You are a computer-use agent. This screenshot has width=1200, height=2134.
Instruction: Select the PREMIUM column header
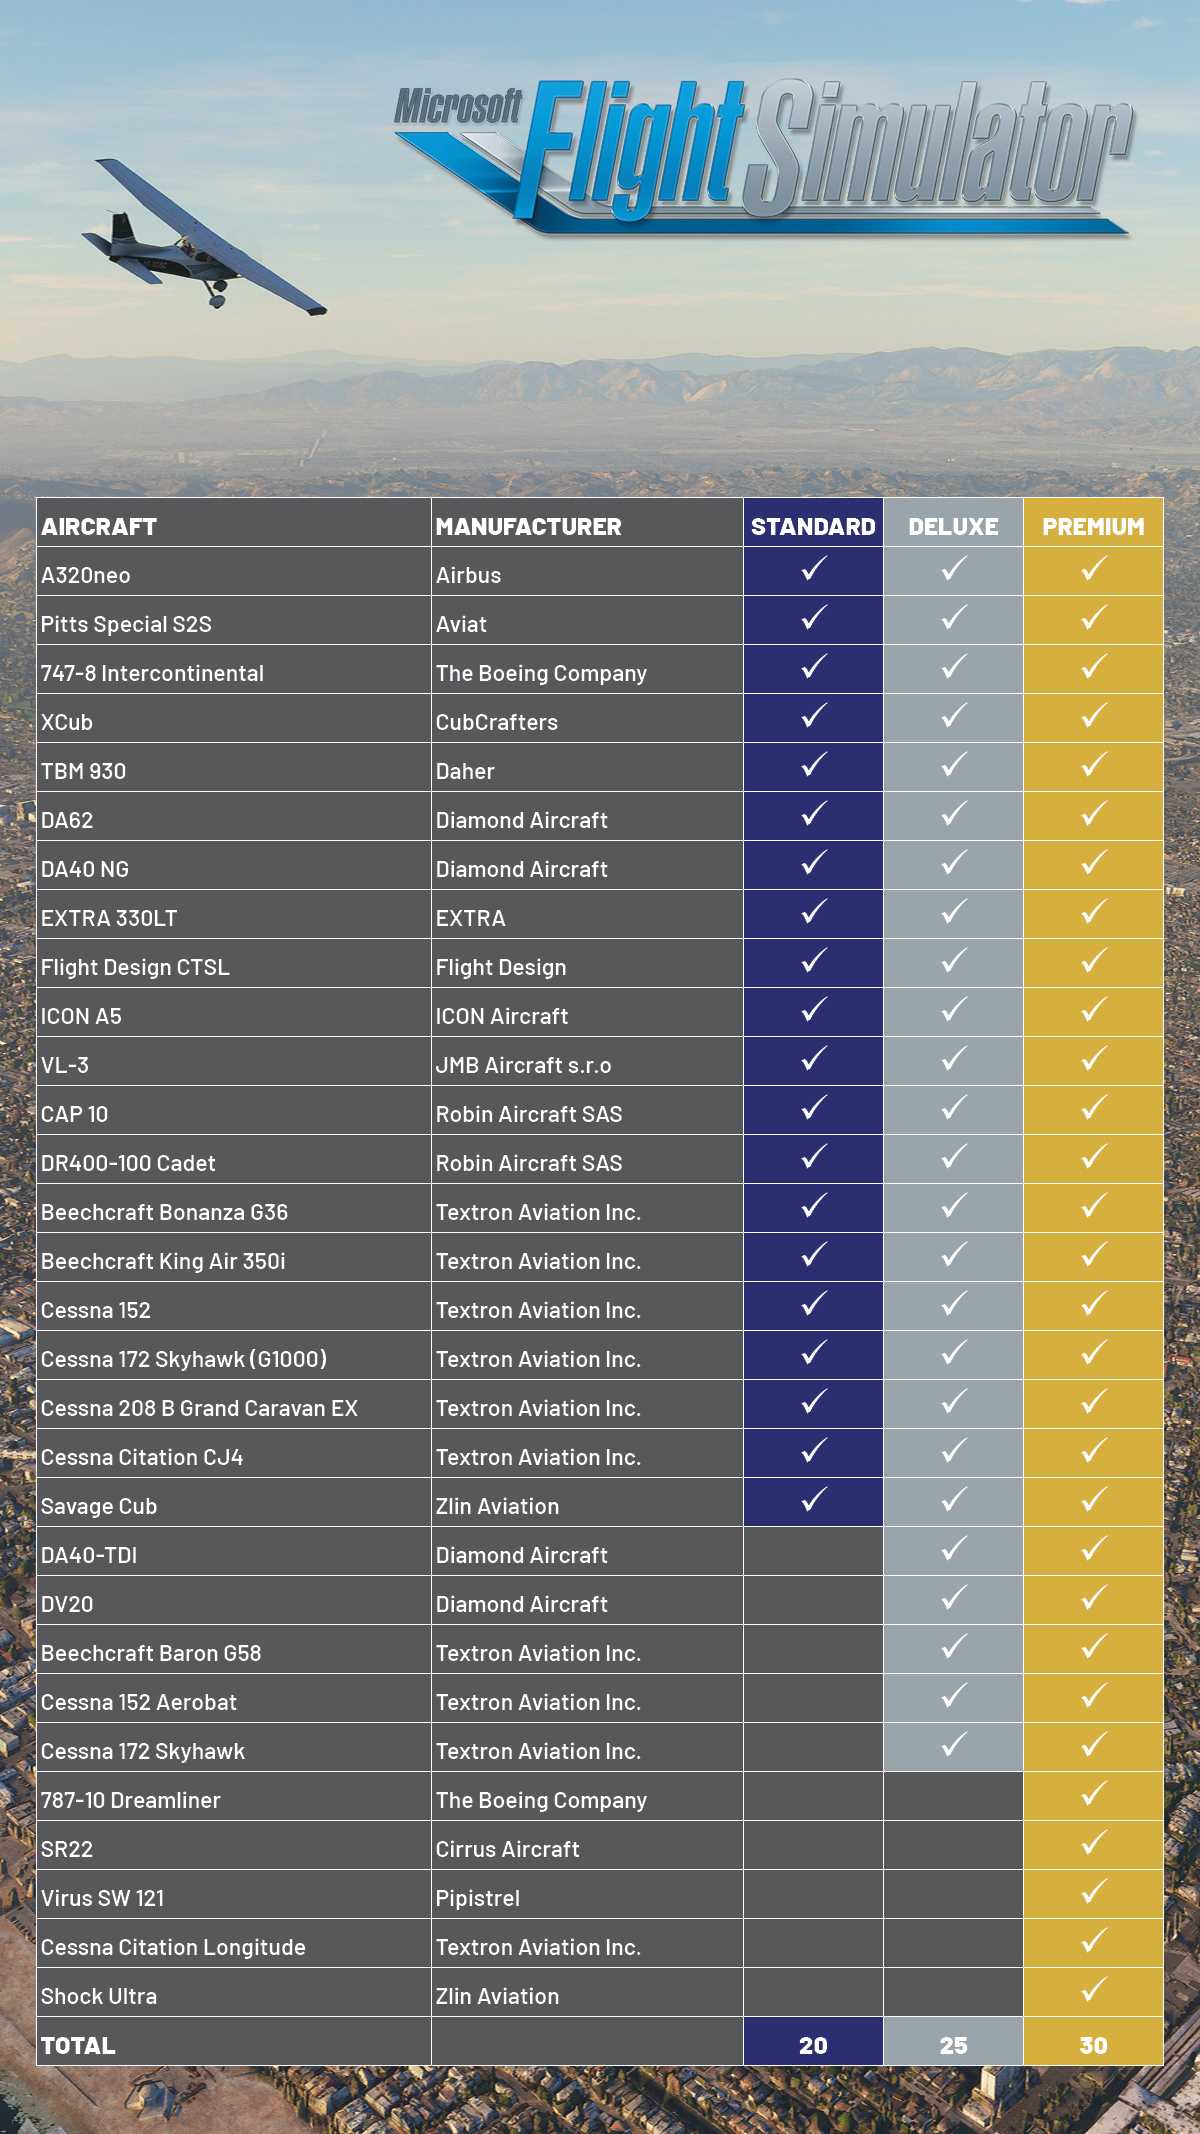[1093, 526]
